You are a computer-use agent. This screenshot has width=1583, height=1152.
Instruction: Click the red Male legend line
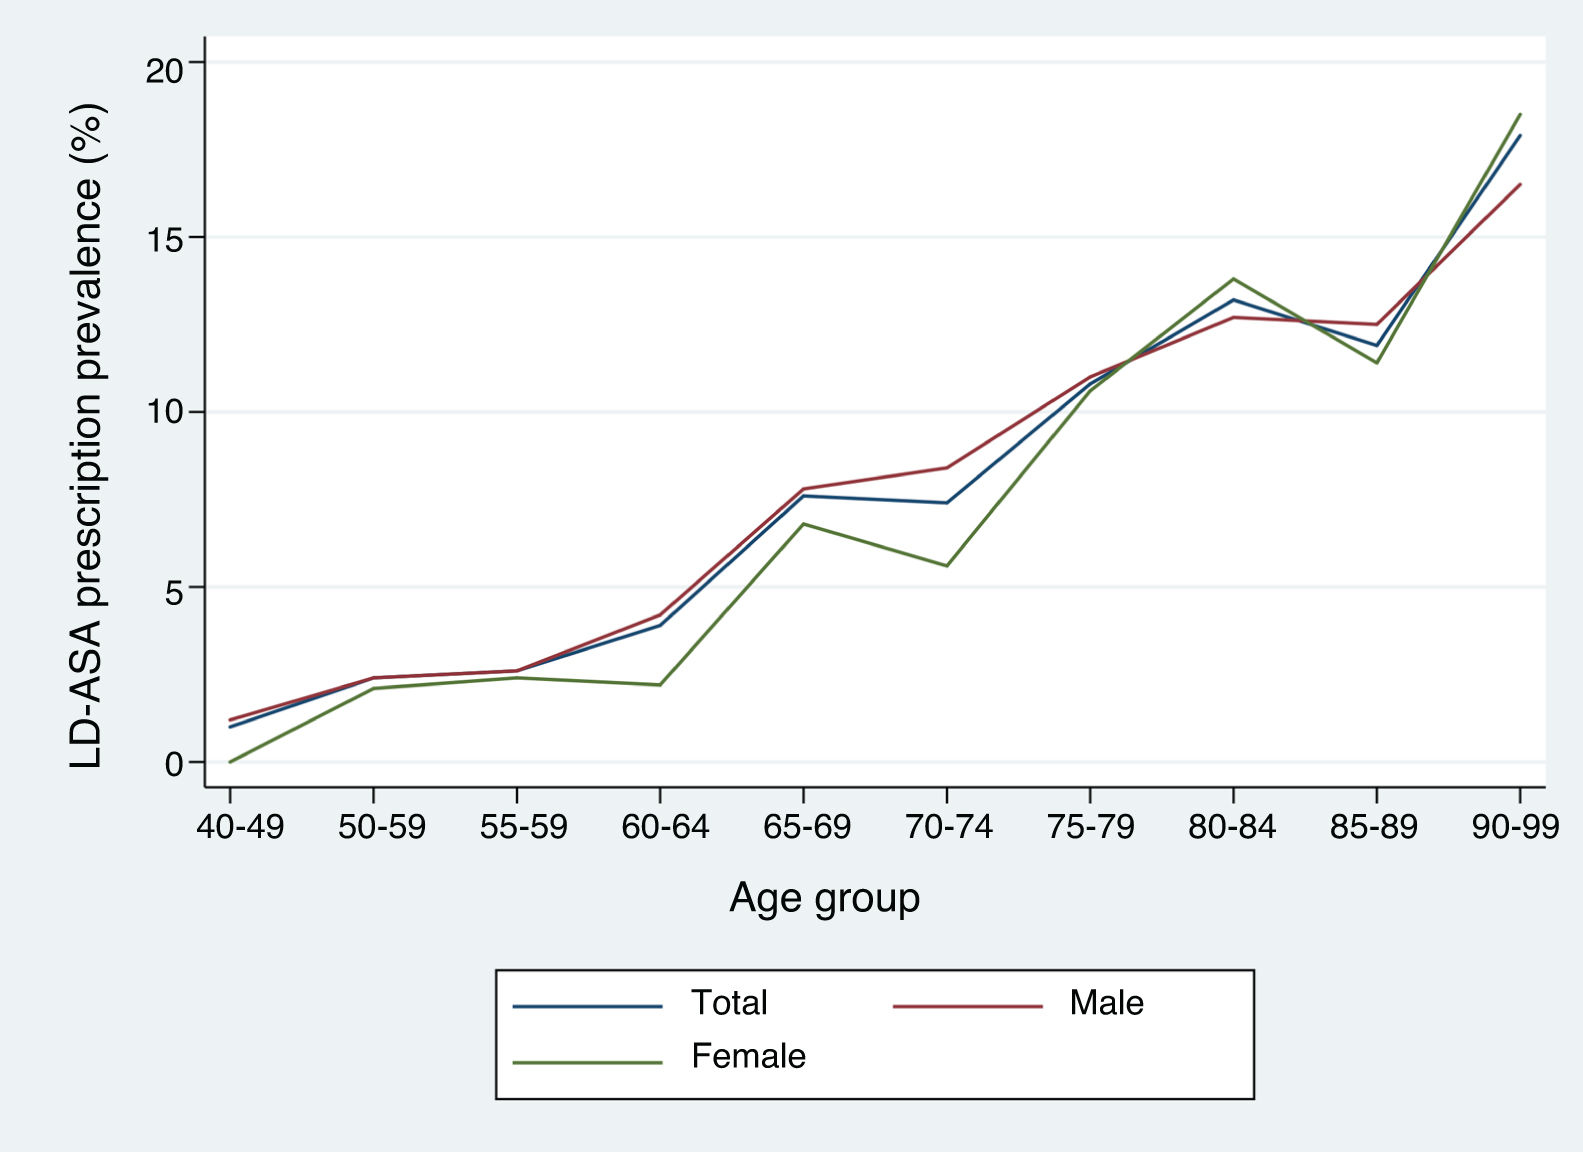point(967,1006)
